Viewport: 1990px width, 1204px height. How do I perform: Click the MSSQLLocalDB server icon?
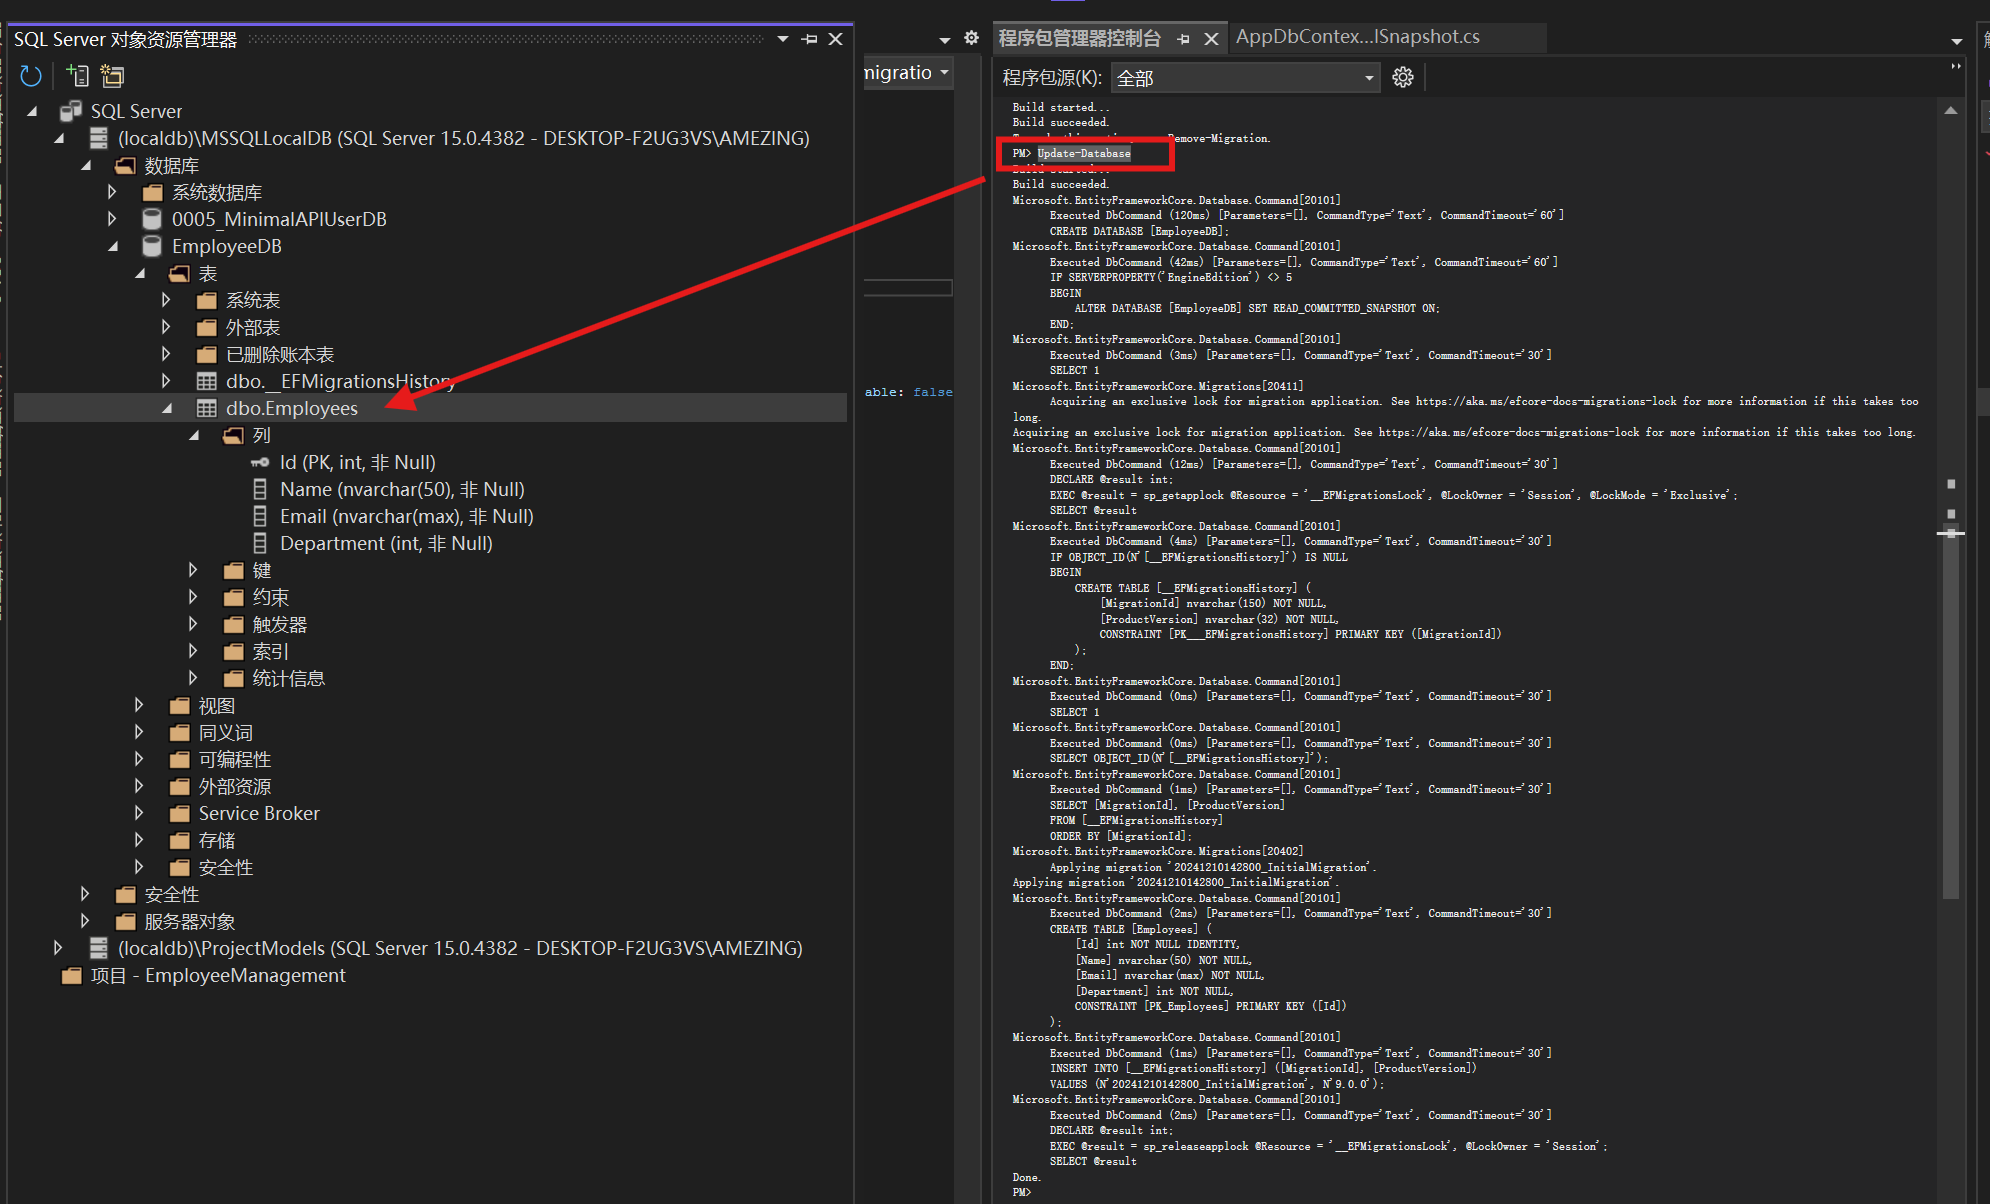click(x=98, y=138)
